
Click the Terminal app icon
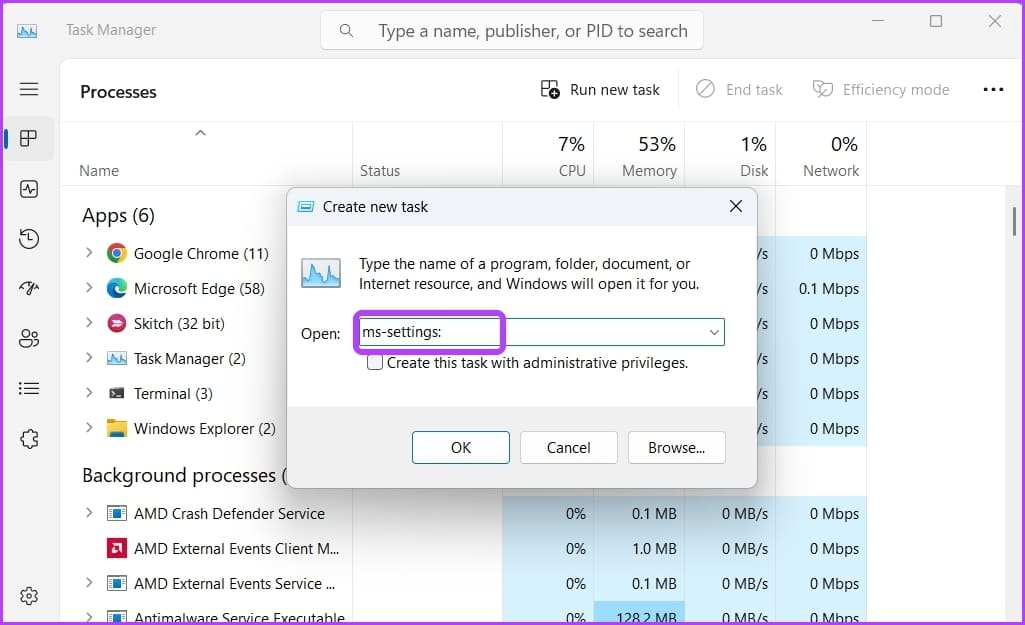click(116, 394)
